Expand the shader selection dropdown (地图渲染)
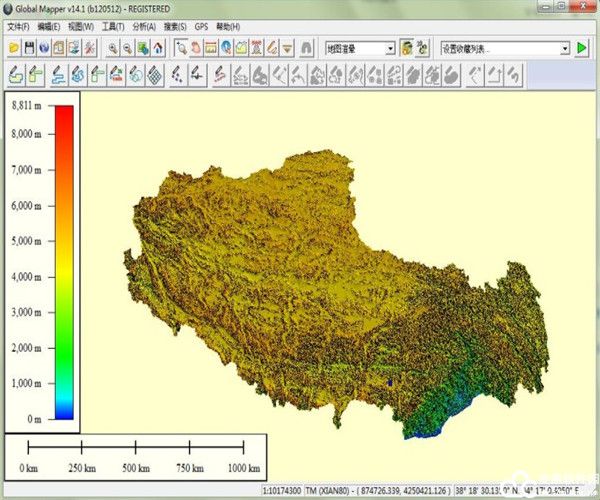Image resolution: width=600 pixels, height=500 pixels. click(389, 48)
